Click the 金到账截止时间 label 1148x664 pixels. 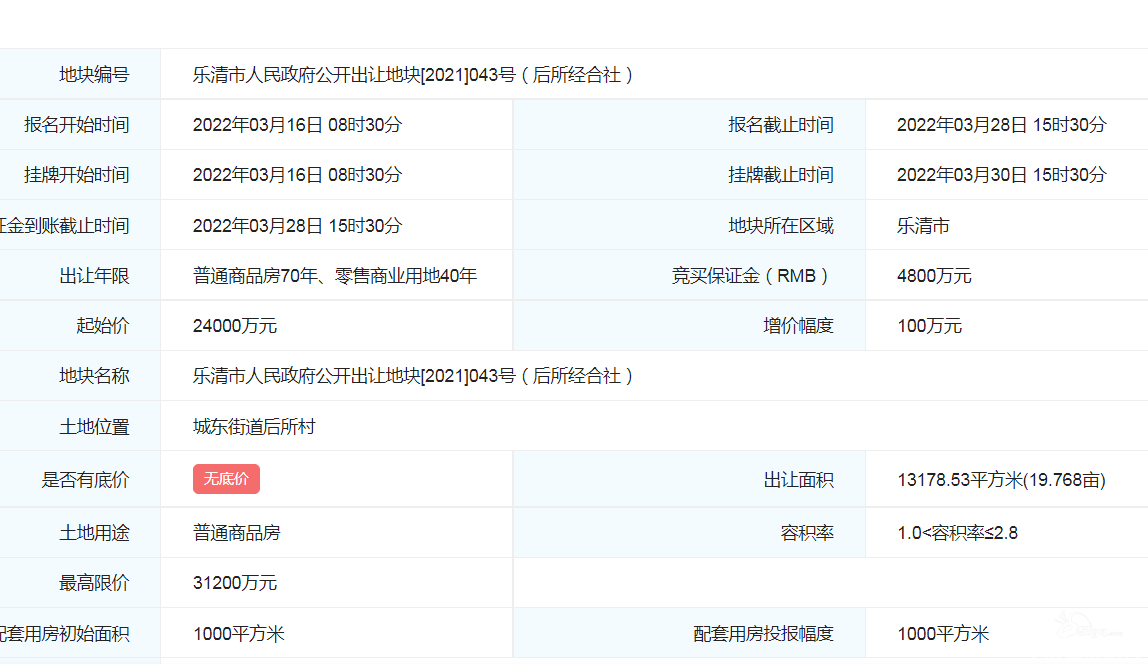(64, 225)
